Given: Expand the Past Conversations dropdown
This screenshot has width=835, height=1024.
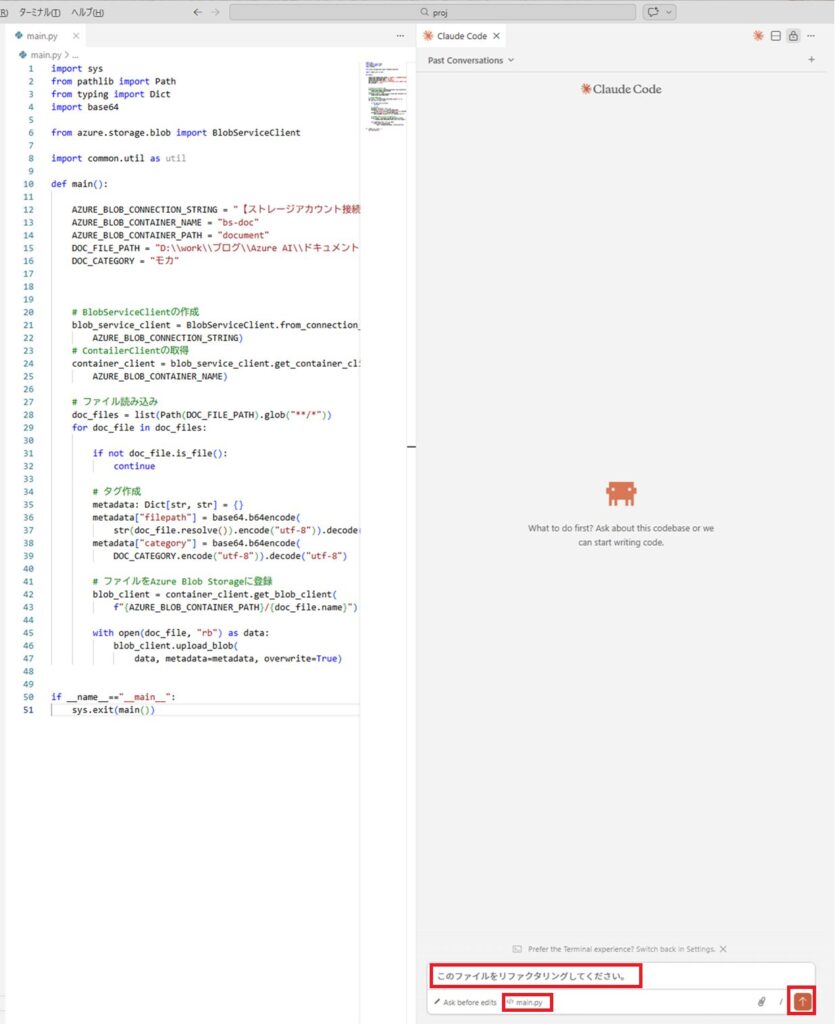Looking at the screenshot, I should pos(471,60).
